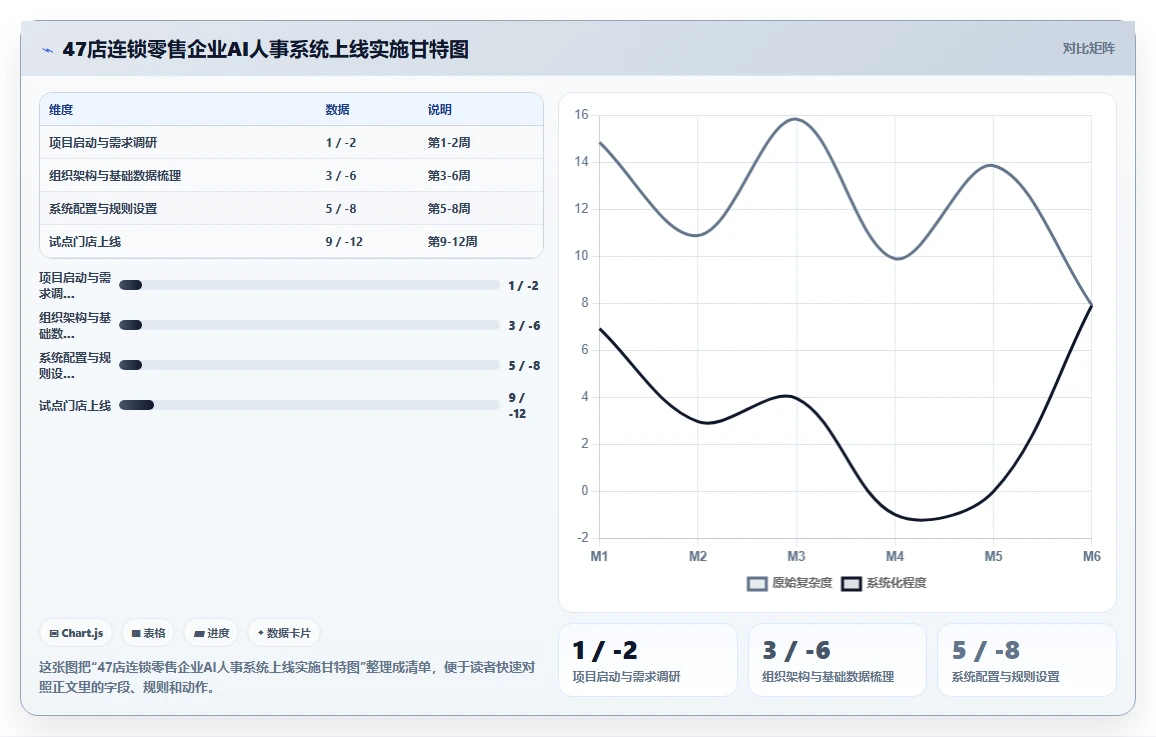Image resolution: width=1156 pixels, height=737 pixels.
Task: Click the 9 / -12 value in table
Action: pyautogui.click(x=344, y=242)
